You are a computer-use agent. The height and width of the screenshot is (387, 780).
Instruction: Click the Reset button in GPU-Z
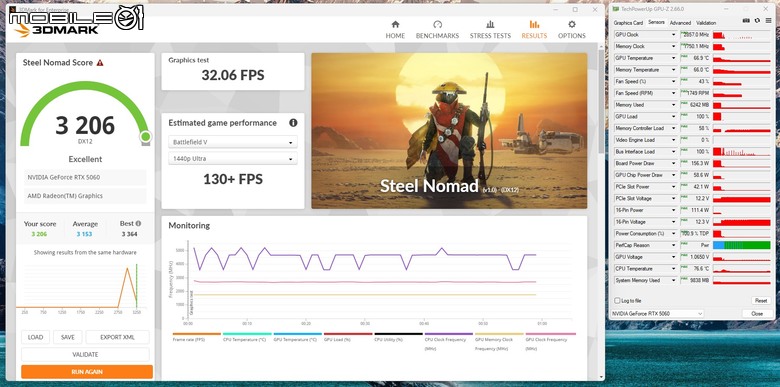(x=761, y=300)
